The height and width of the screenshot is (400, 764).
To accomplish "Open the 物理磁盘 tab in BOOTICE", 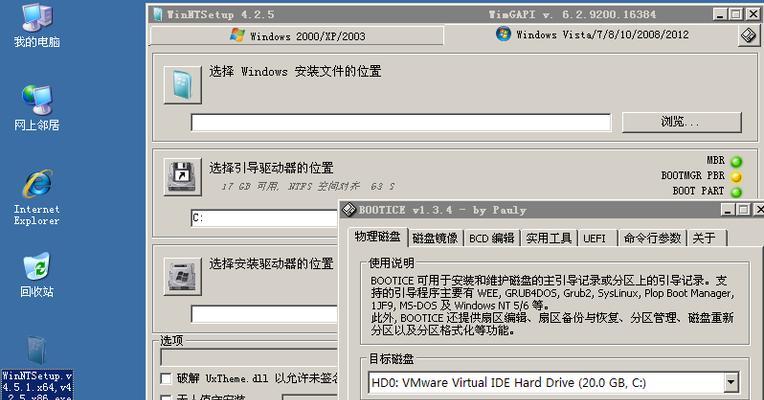I will click(x=378, y=237).
